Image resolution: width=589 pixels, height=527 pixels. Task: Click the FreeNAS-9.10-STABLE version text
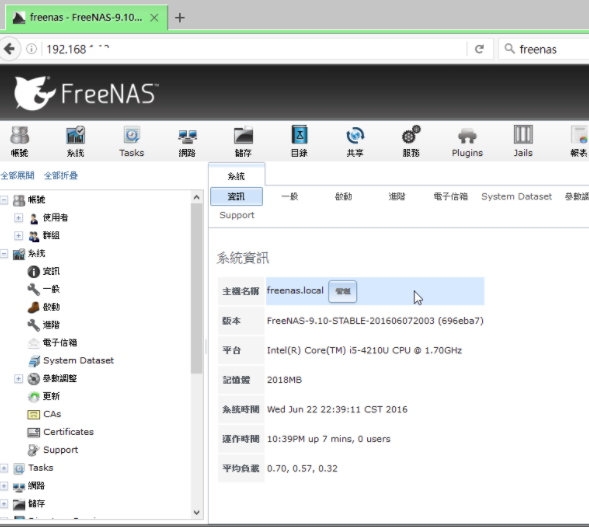tap(375, 321)
